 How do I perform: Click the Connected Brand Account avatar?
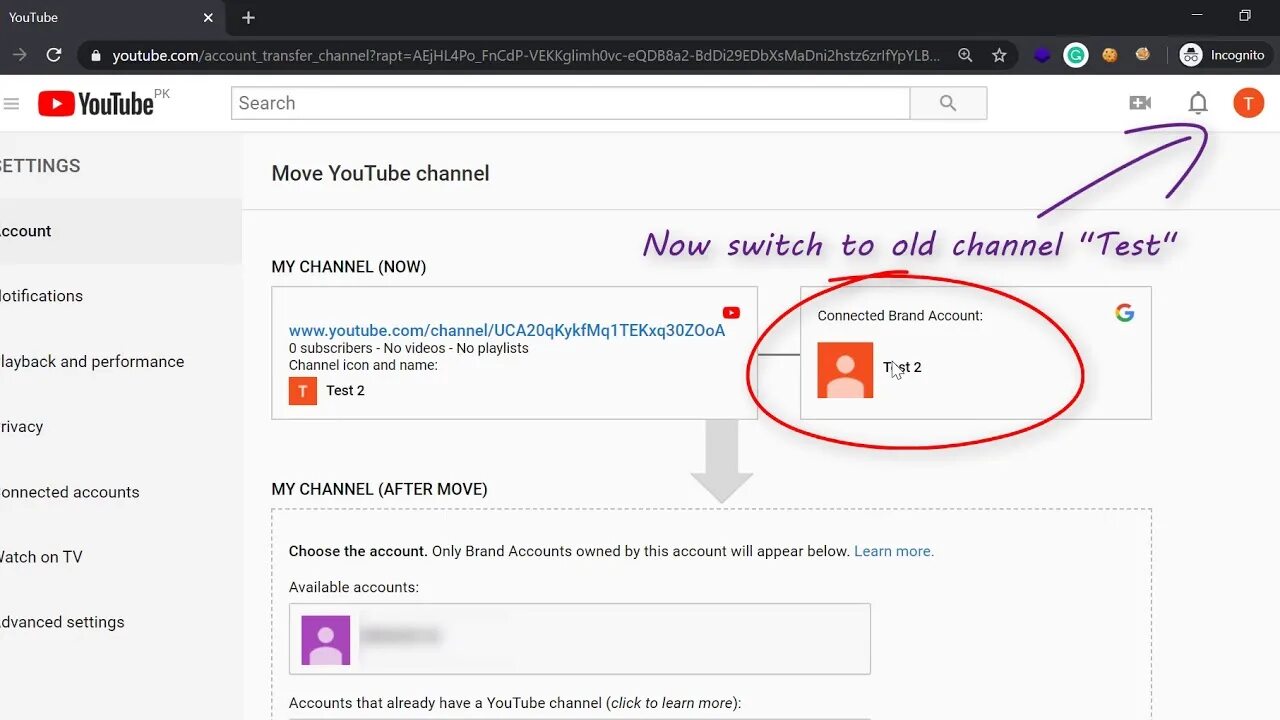(x=845, y=370)
